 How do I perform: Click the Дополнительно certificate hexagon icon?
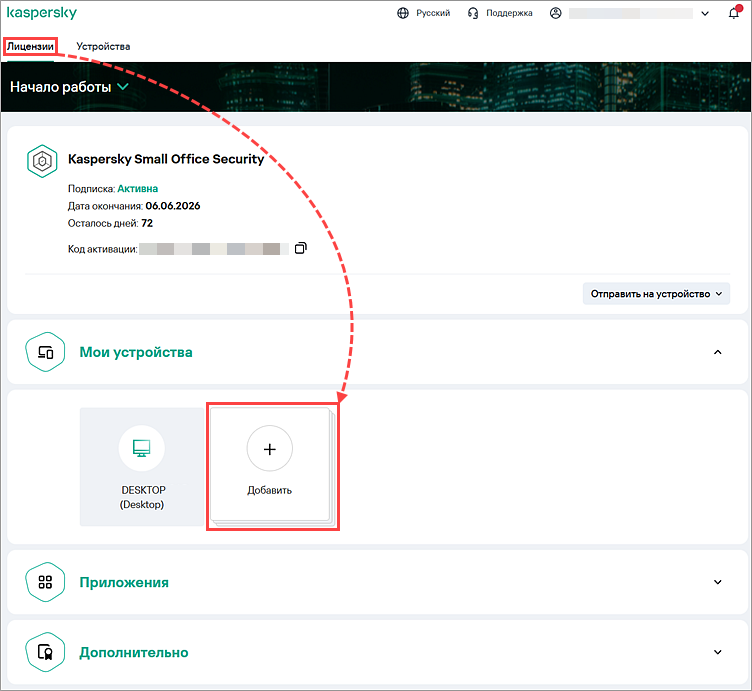tap(45, 652)
